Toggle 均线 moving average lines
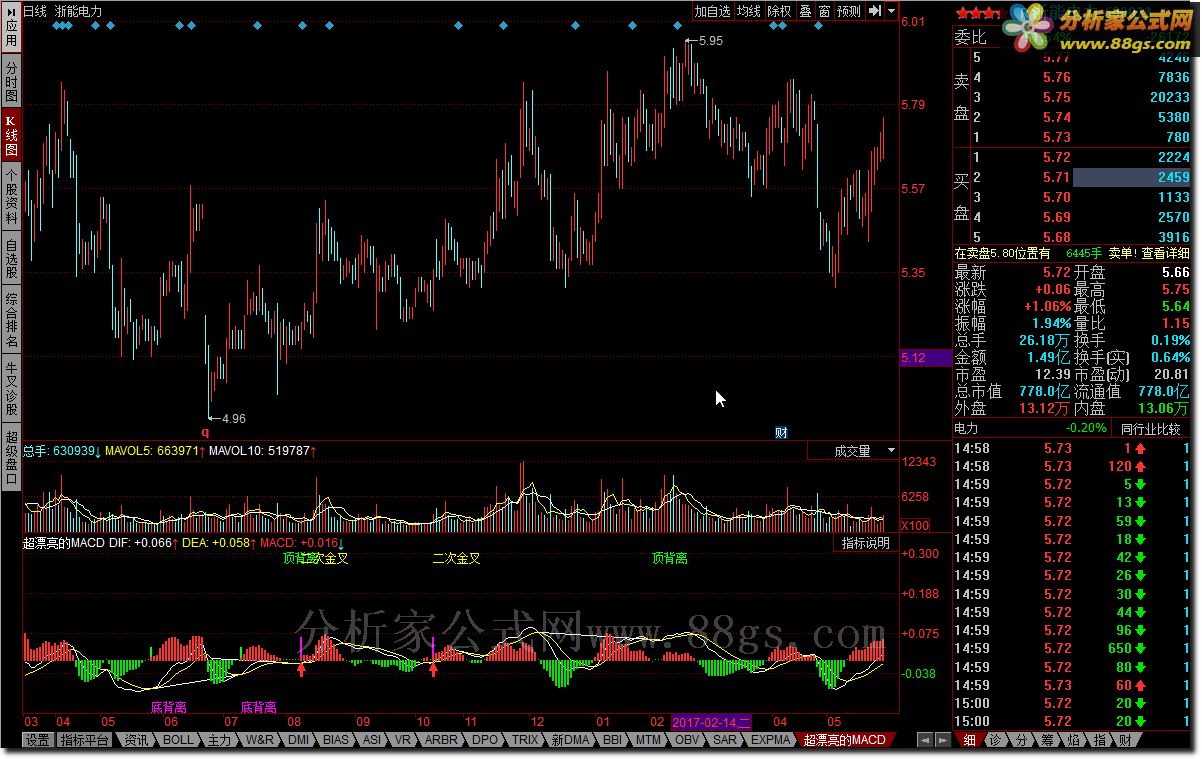This screenshot has width=1202, height=759. pos(749,11)
